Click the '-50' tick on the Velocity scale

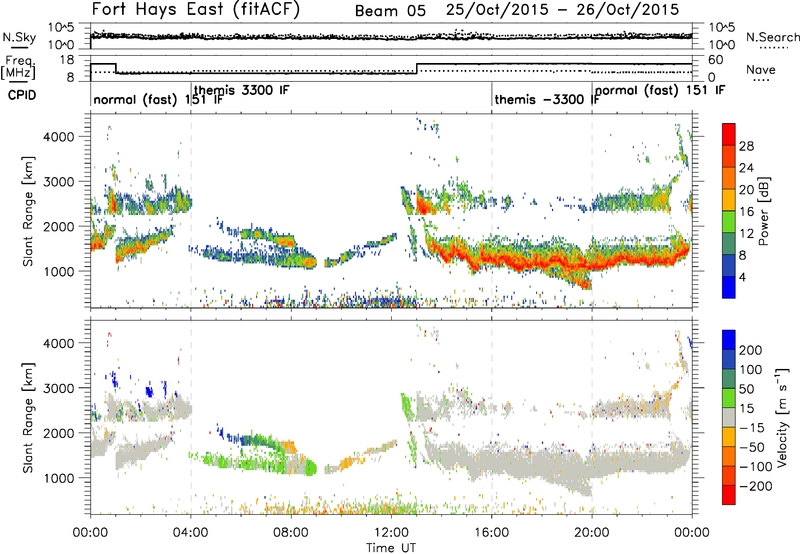pos(752,447)
